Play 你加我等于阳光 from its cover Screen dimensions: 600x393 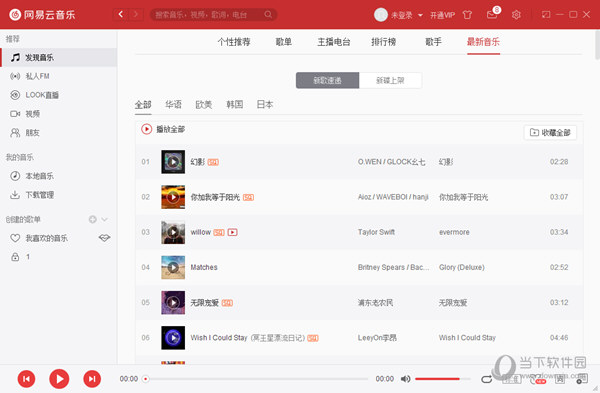tap(173, 197)
